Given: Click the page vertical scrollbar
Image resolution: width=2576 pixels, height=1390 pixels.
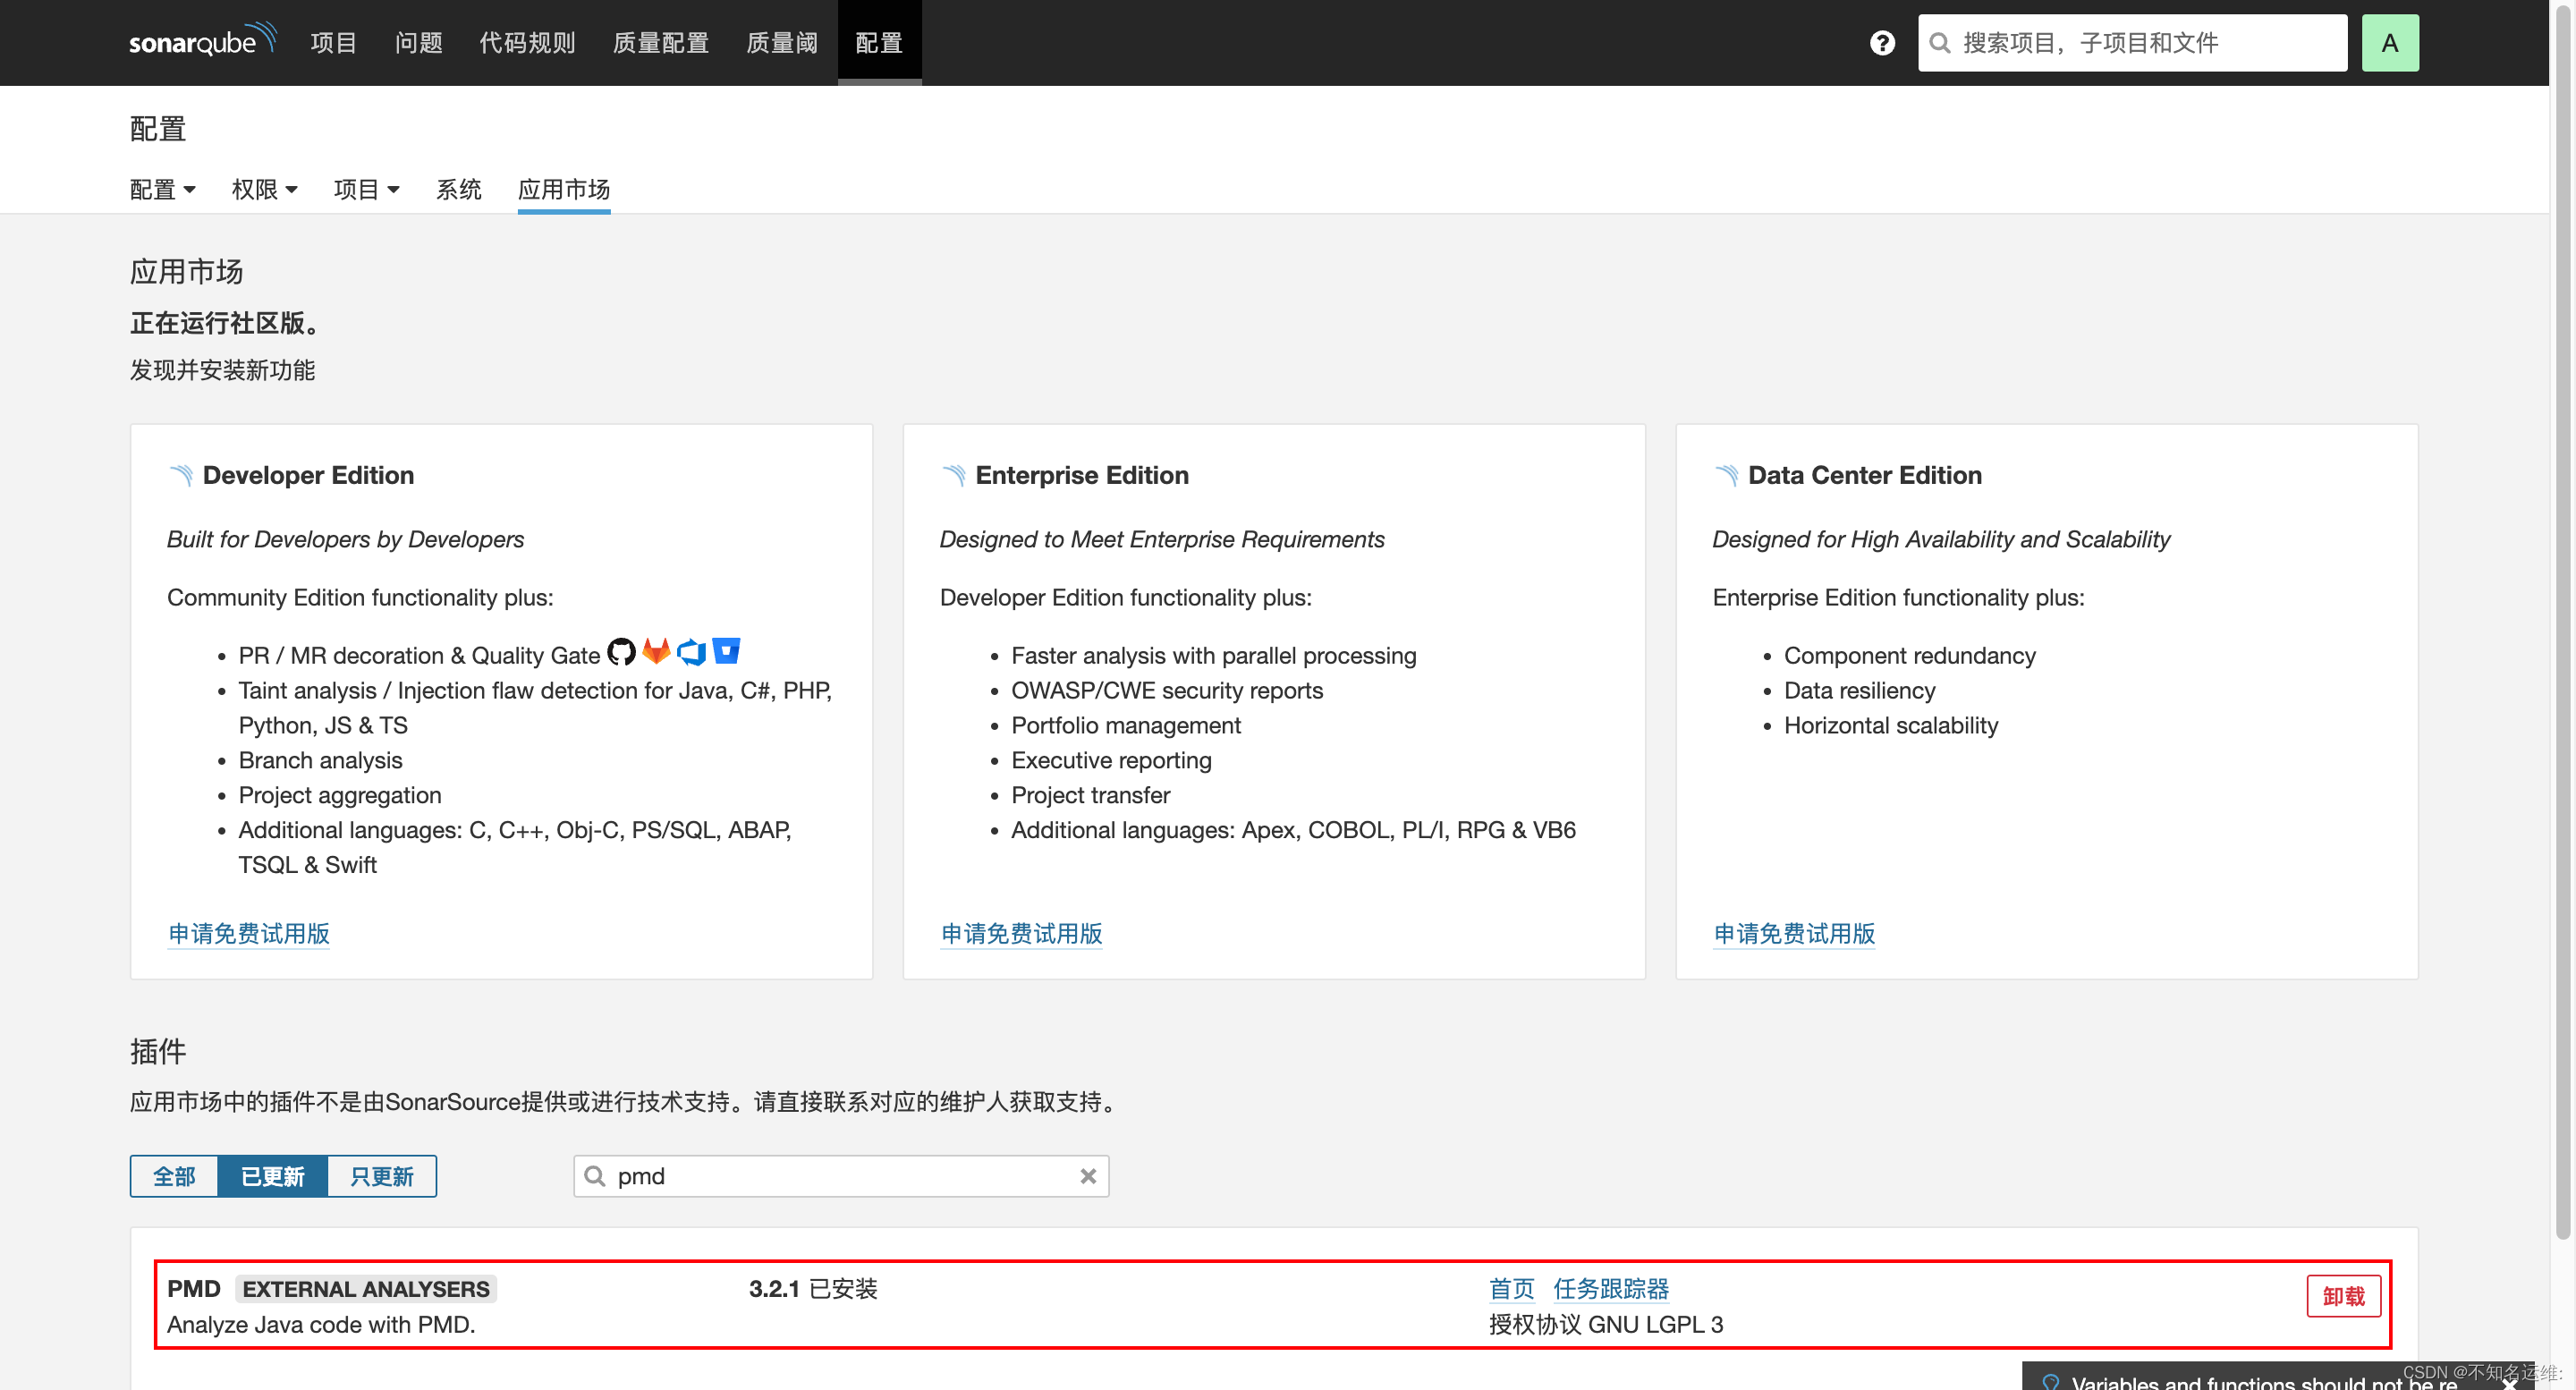Looking at the screenshot, I should [x=2562, y=620].
